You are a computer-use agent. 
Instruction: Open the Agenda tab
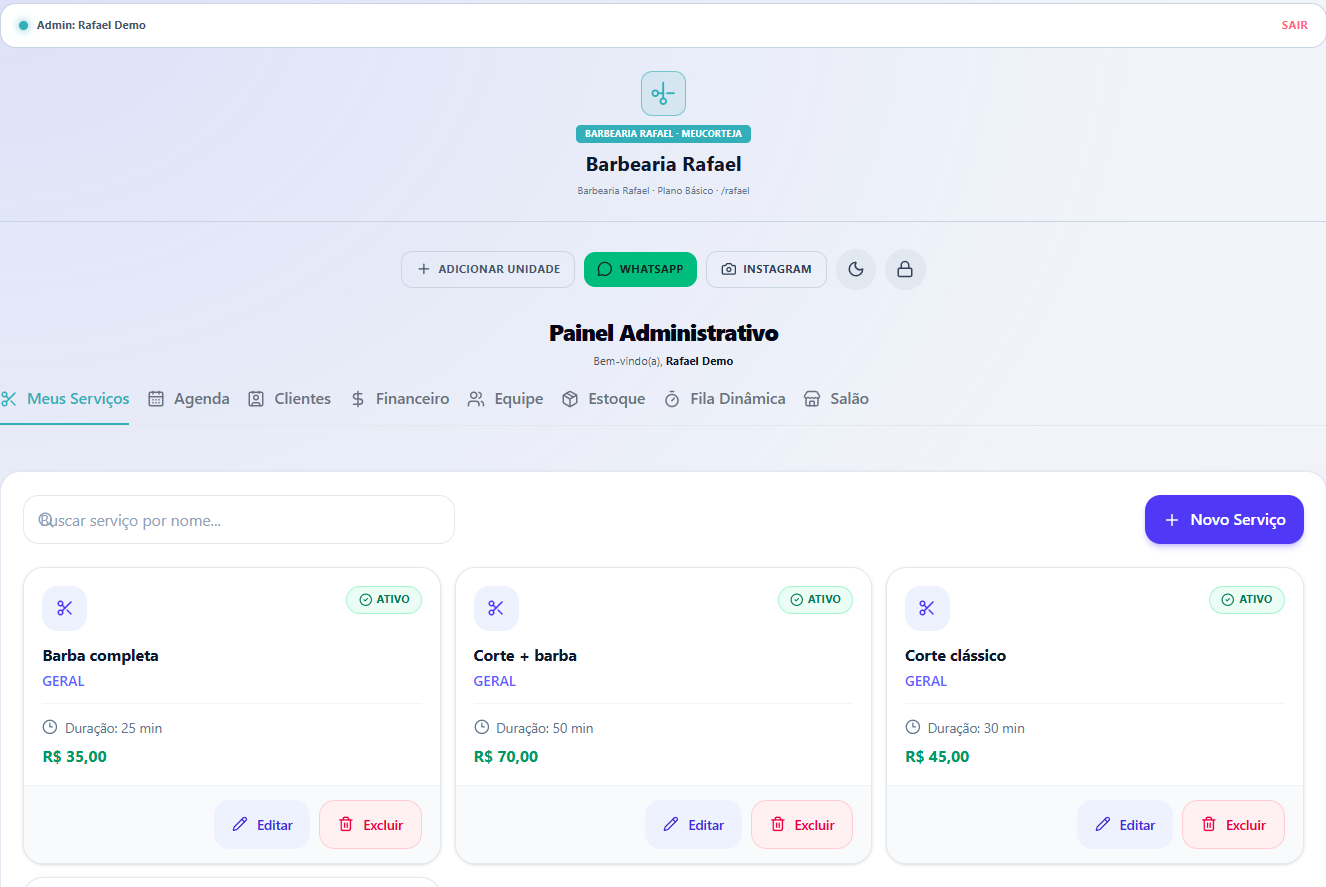[x=188, y=399]
